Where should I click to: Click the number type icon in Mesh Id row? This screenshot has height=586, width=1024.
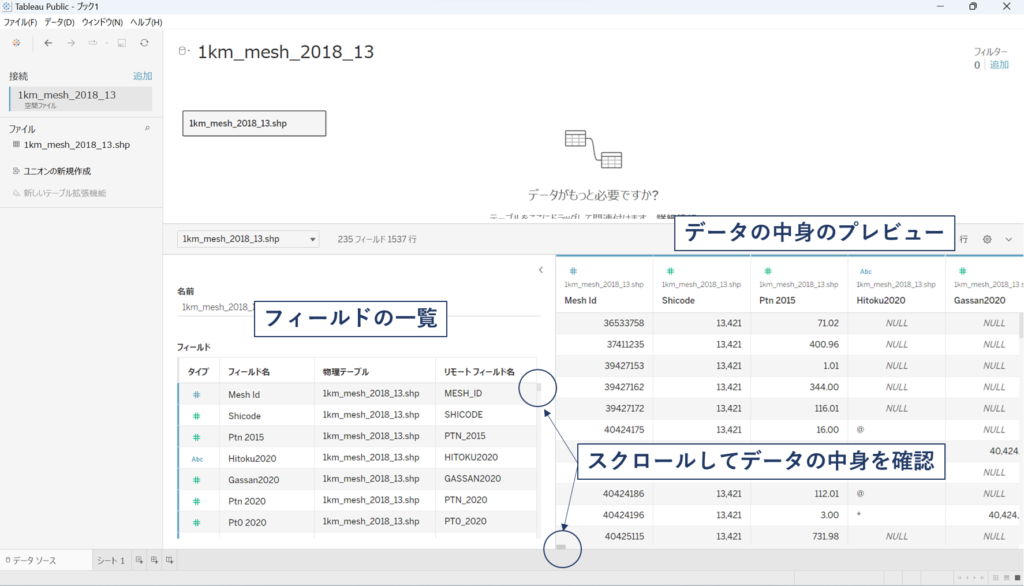(x=196, y=395)
